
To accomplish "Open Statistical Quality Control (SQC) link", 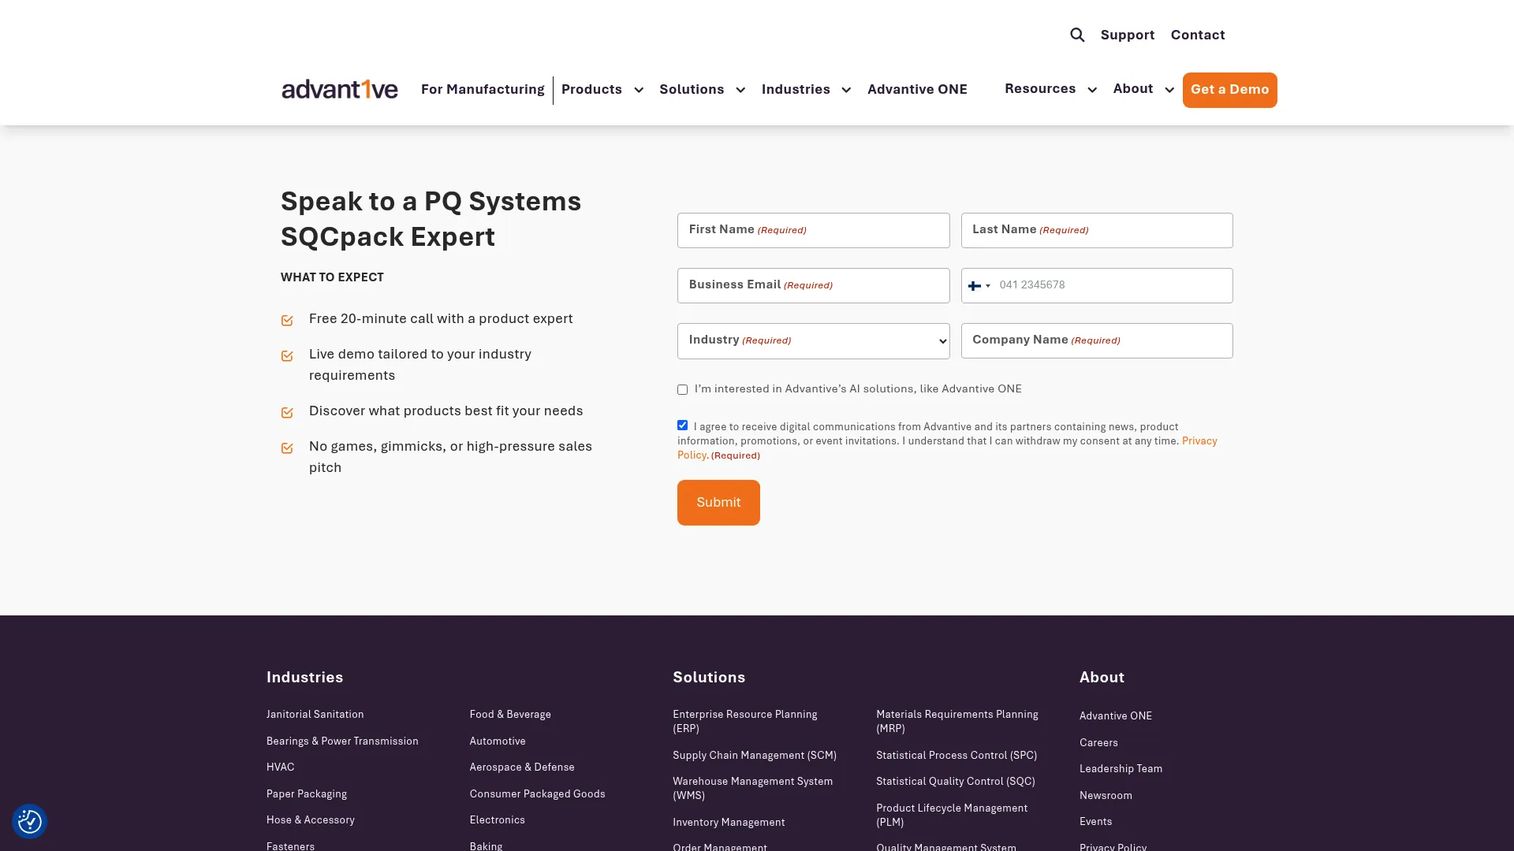I will (x=955, y=782).
